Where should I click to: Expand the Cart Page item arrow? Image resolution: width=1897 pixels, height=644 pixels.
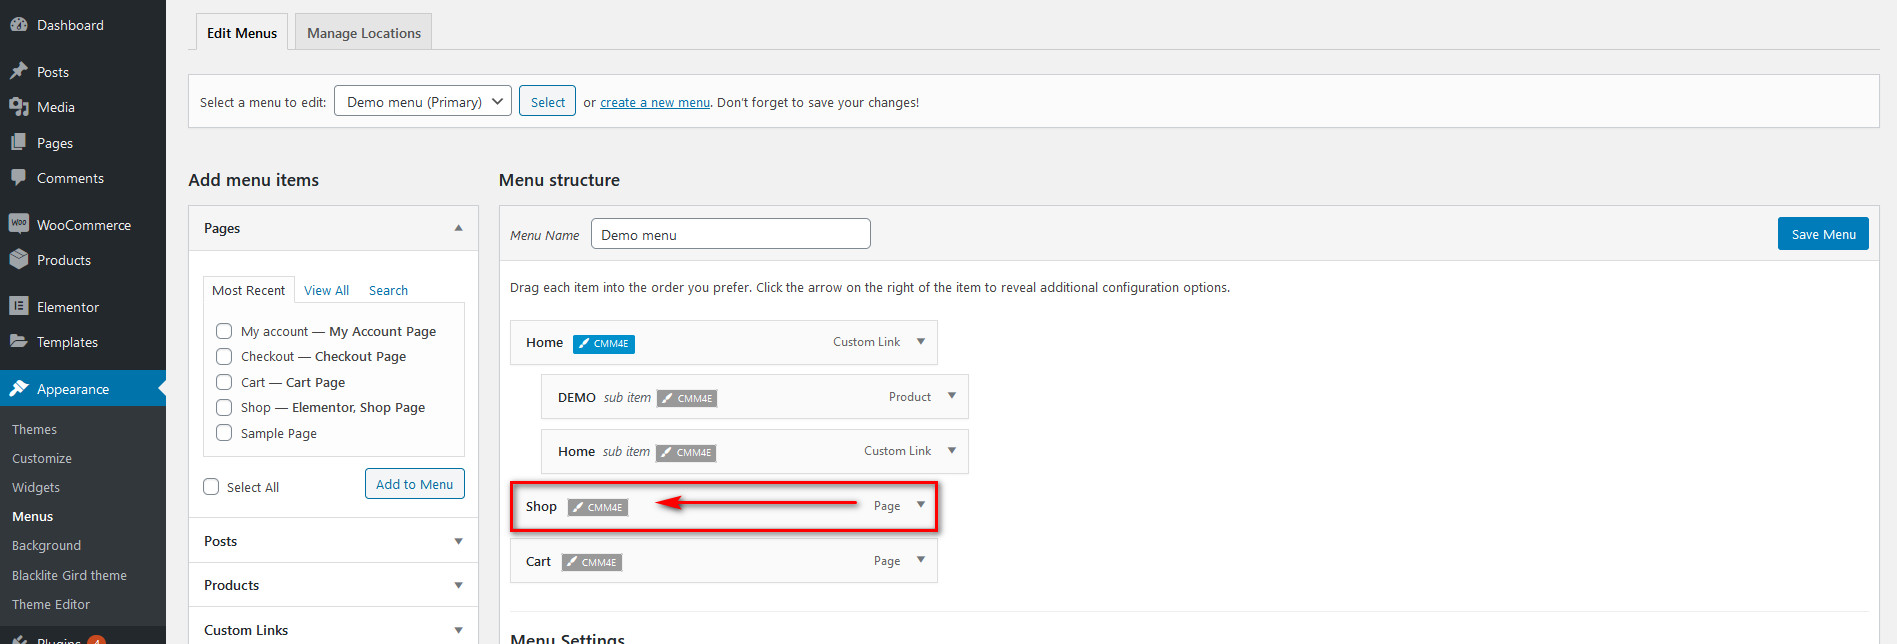coord(921,560)
